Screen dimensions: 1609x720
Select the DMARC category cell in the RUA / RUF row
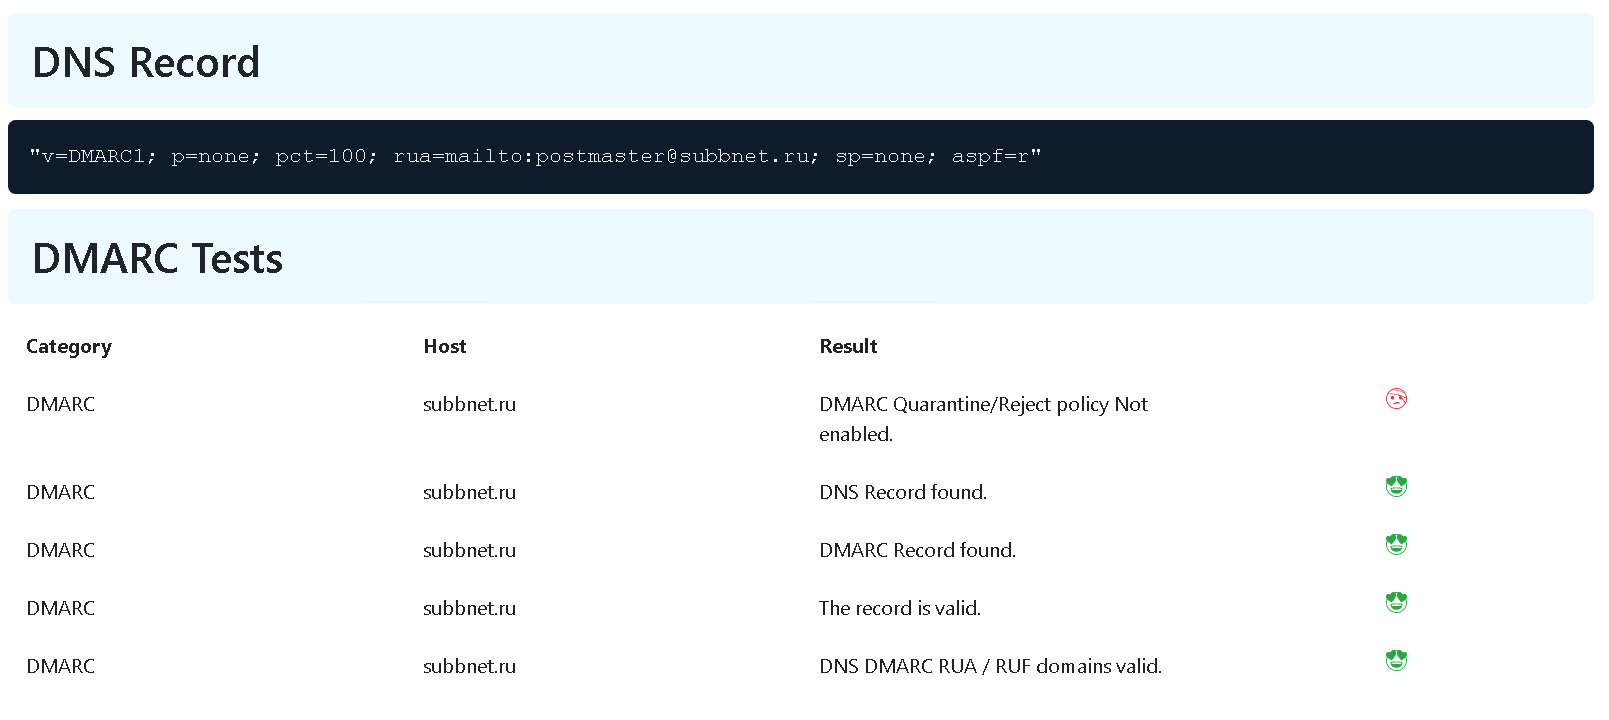(x=60, y=666)
